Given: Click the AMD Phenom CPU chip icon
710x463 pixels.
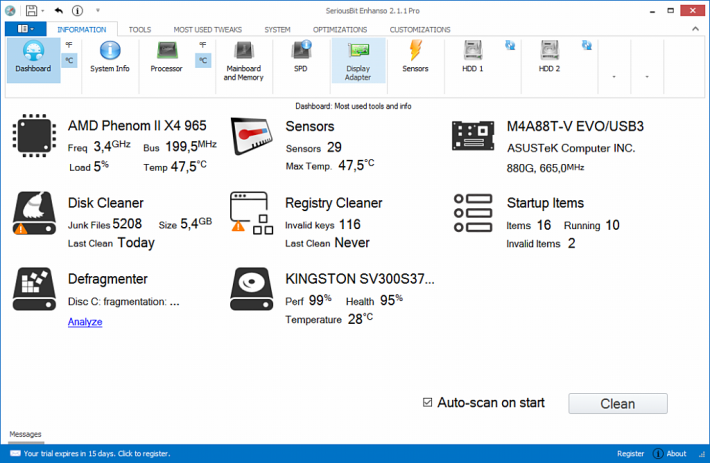Looking at the screenshot, I should 34,135.
